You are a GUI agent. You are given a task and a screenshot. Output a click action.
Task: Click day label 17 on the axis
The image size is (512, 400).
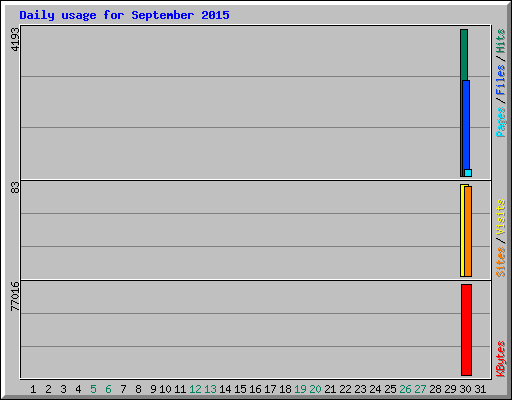pos(270,389)
